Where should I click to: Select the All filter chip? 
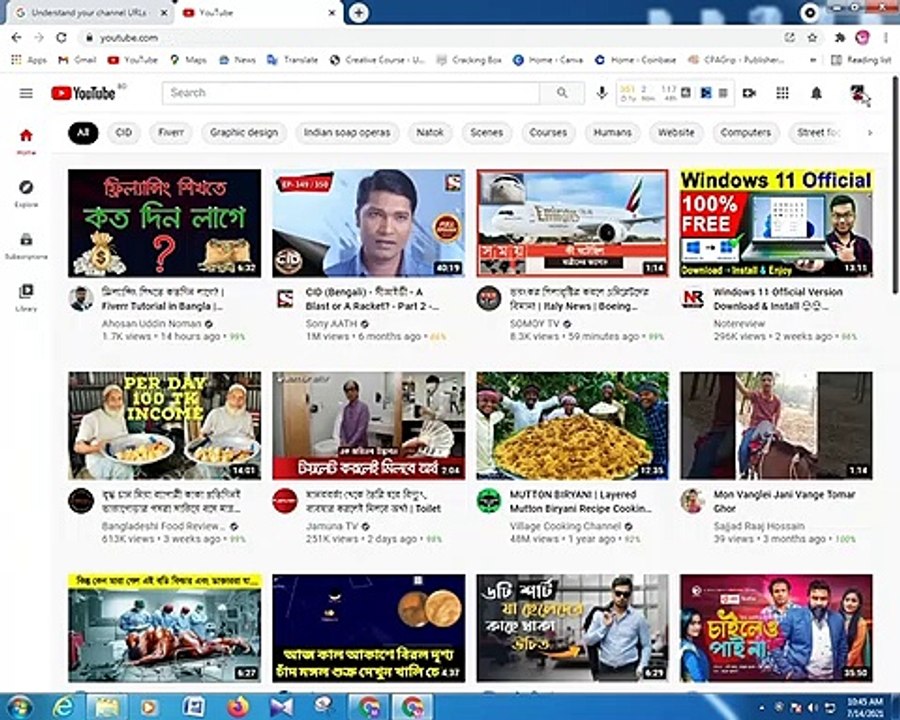[x=83, y=133]
